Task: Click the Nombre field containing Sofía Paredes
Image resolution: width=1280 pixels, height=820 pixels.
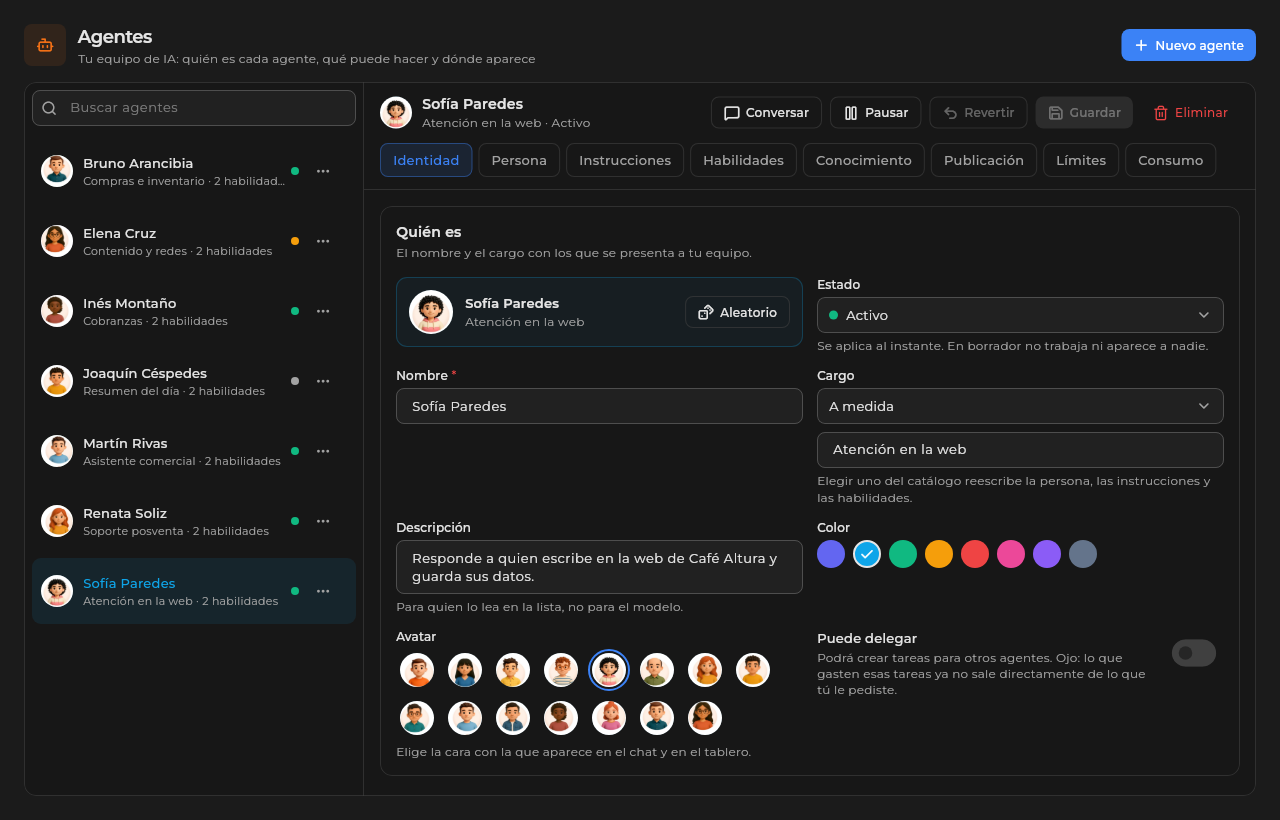Action: click(599, 406)
